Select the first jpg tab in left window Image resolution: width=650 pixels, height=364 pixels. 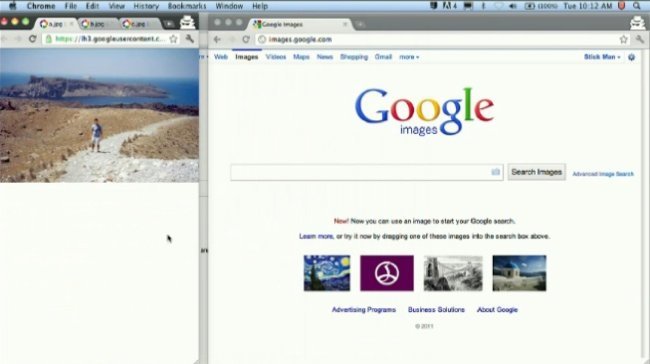tap(56, 24)
